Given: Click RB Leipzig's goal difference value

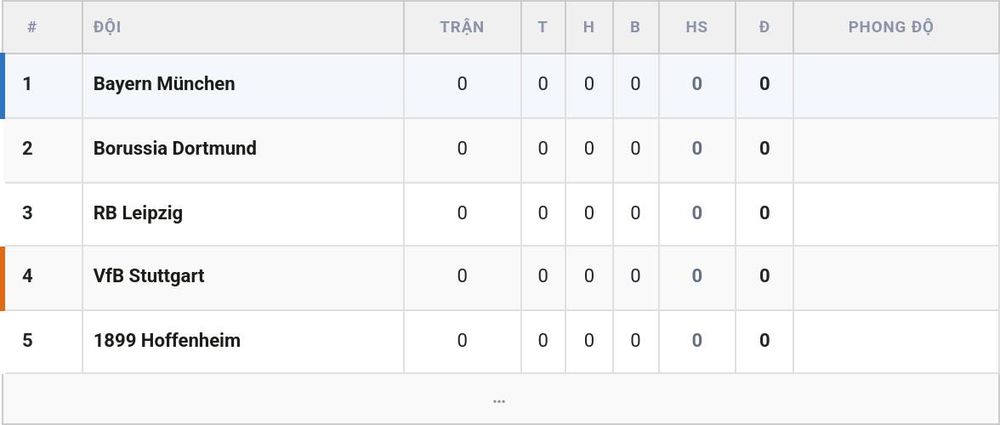Looking at the screenshot, I should tap(696, 212).
